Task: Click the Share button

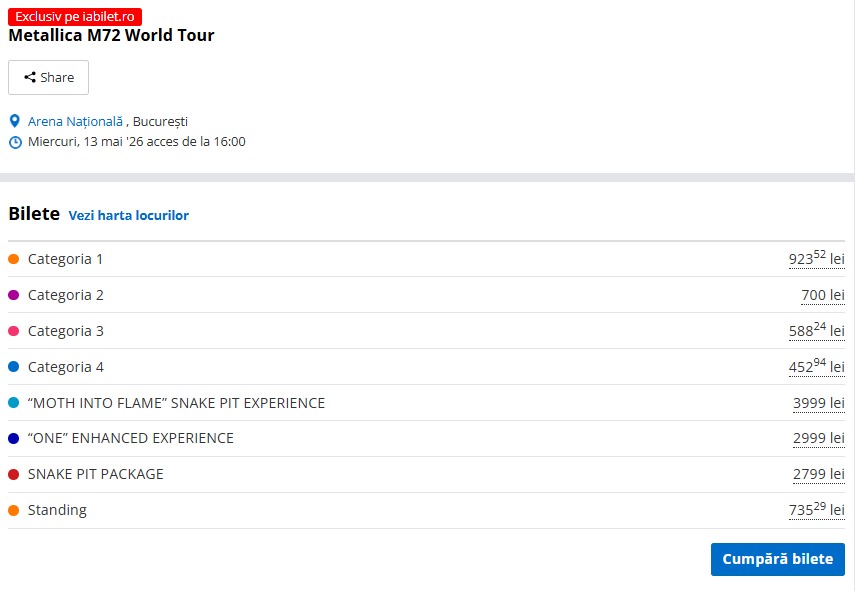Action: pos(48,77)
